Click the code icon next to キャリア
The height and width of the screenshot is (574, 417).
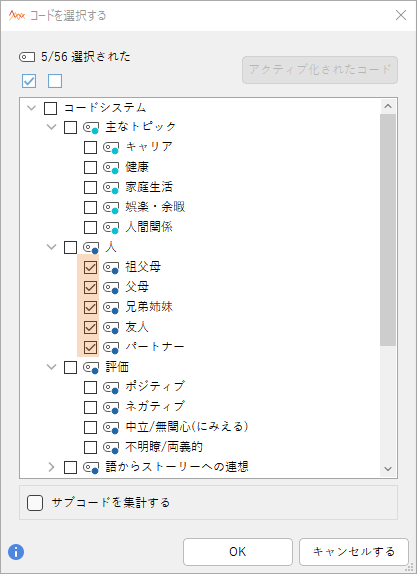pyautogui.click(x=111, y=148)
